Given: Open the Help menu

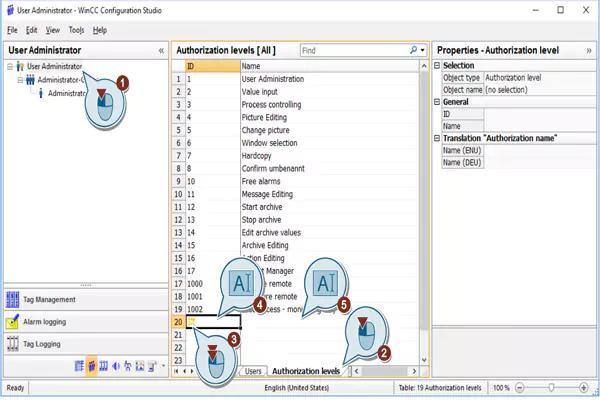Looking at the screenshot, I should click(99, 30).
